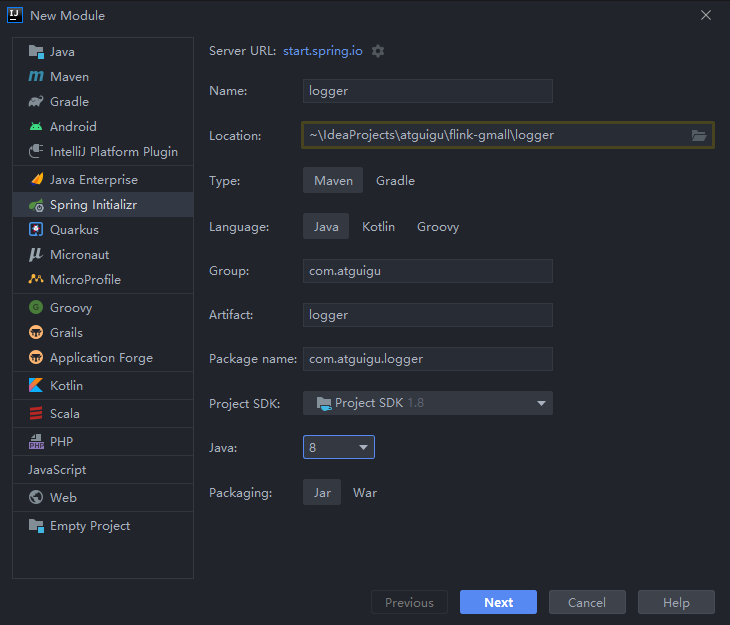Click the Empty Project folder icon
This screenshot has height=625, width=730.
pos(36,526)
